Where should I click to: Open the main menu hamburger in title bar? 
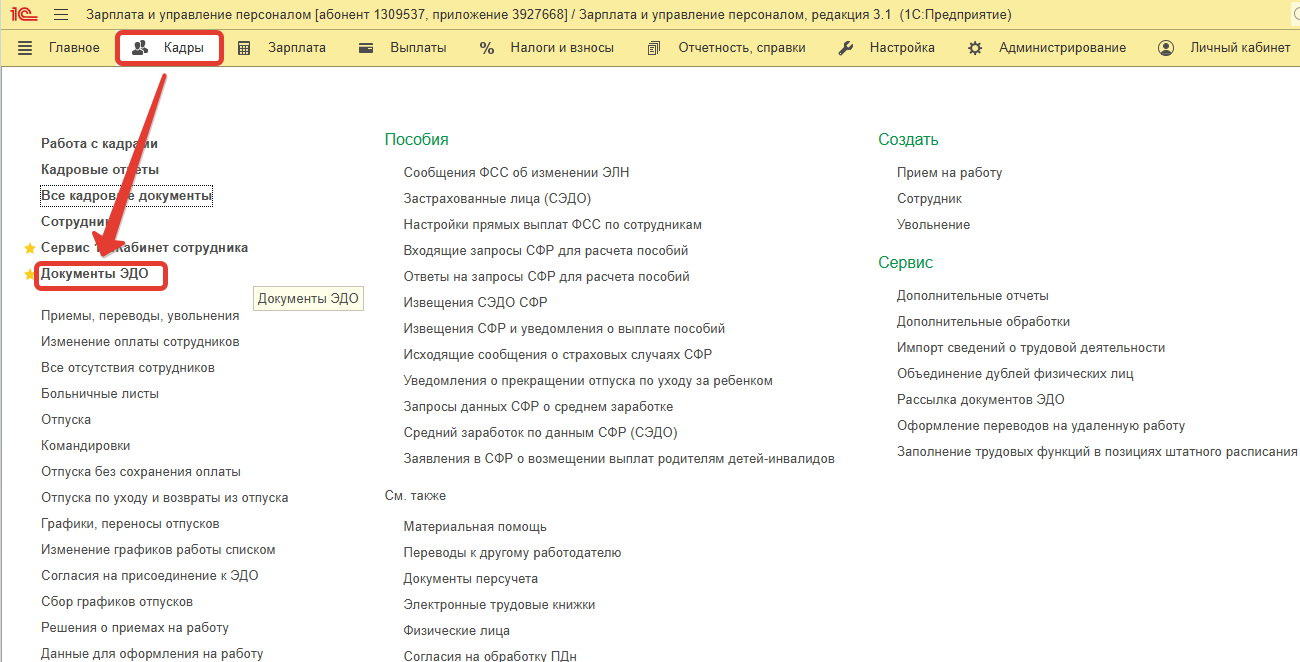coord(61,15)
